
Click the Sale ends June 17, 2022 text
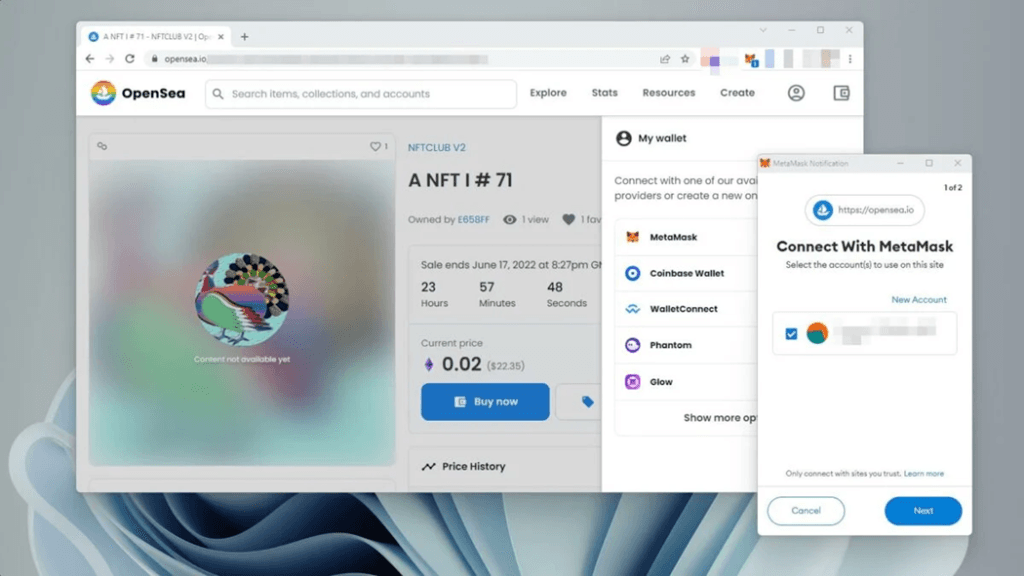pos(511,264)
